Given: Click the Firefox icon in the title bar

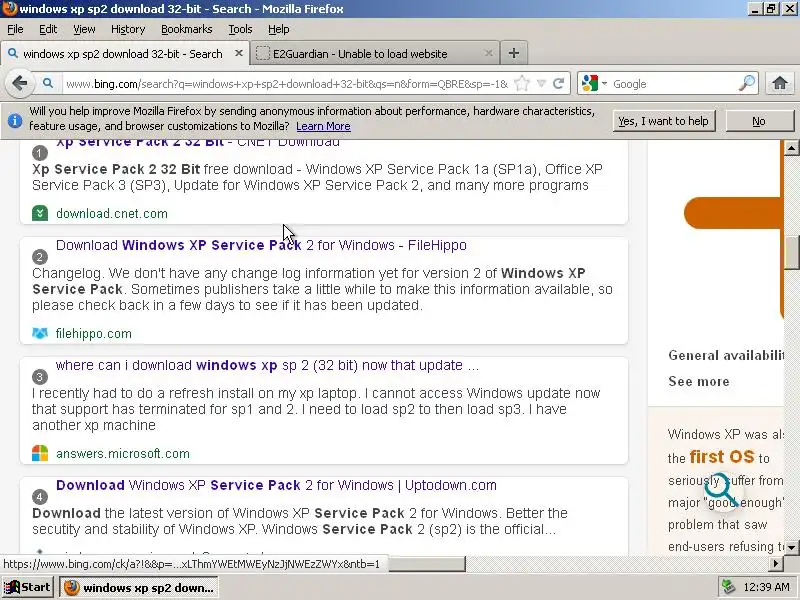Looking at the screenshot, I should pos(9,9).
